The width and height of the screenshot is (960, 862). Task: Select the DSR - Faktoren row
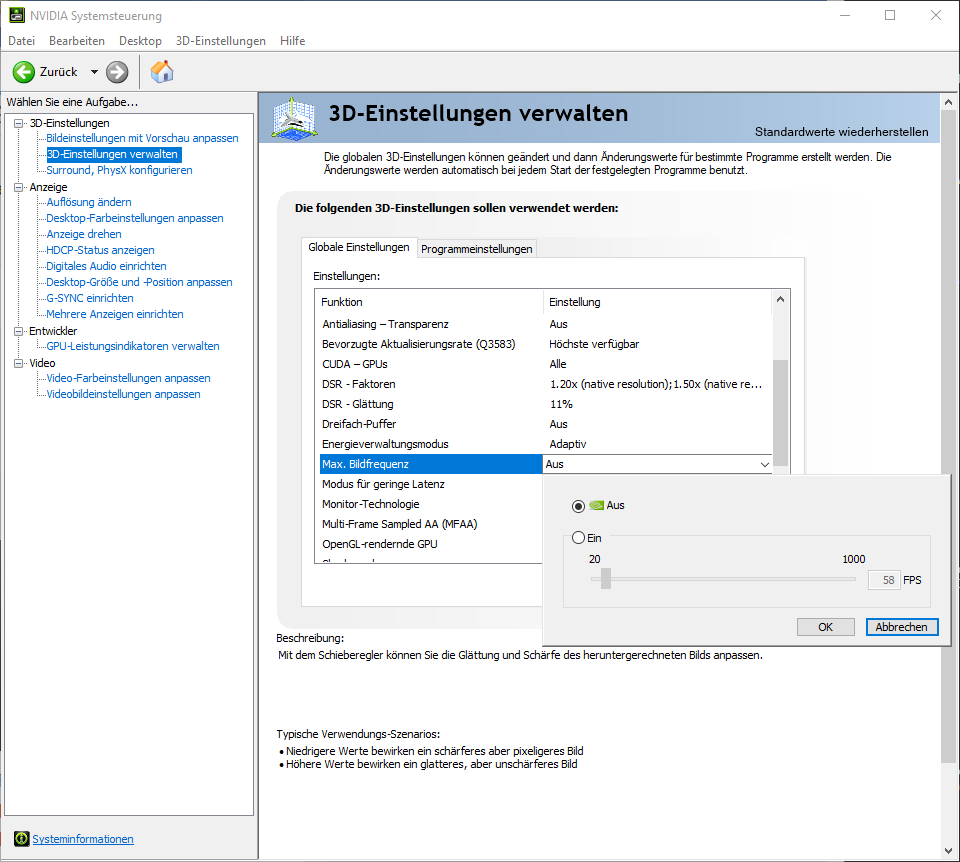pos(546,384)
